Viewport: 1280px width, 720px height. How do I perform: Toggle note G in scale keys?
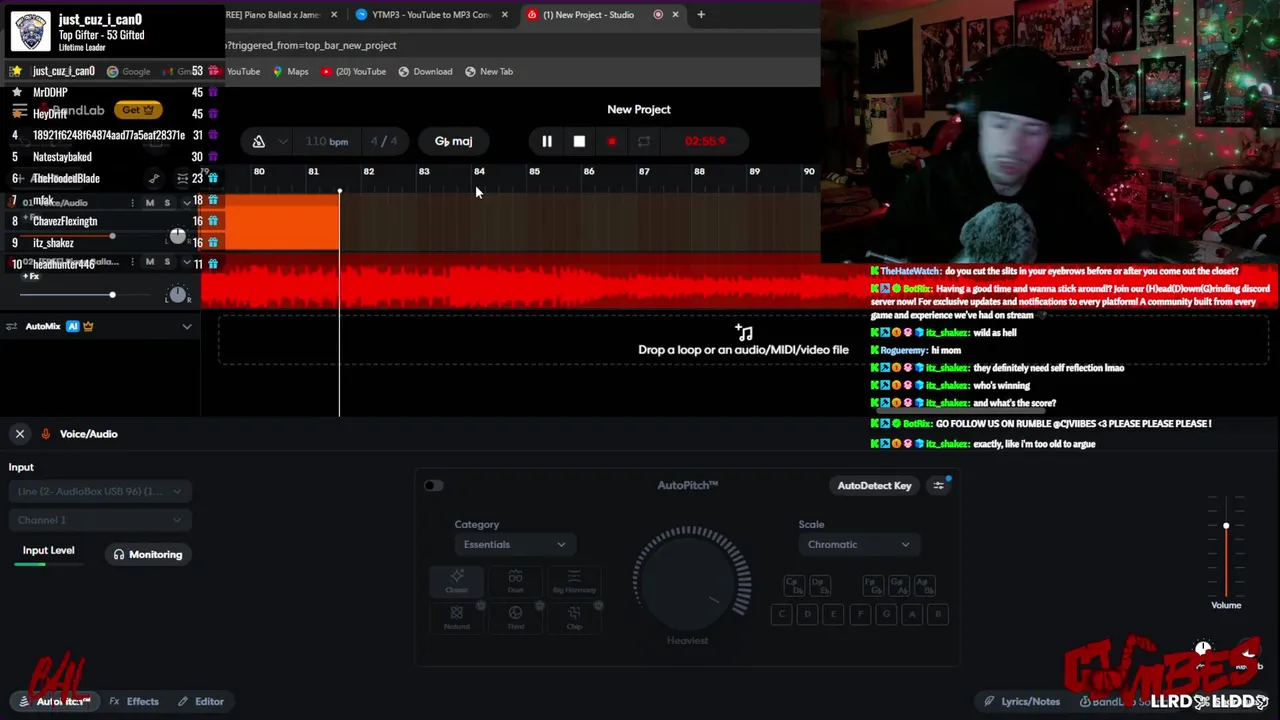[886, 615]
